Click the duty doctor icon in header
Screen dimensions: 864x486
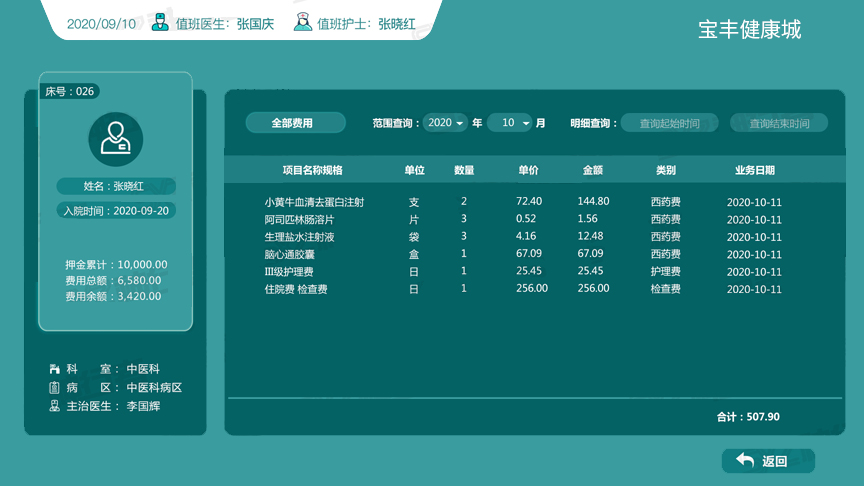point(160,23)
